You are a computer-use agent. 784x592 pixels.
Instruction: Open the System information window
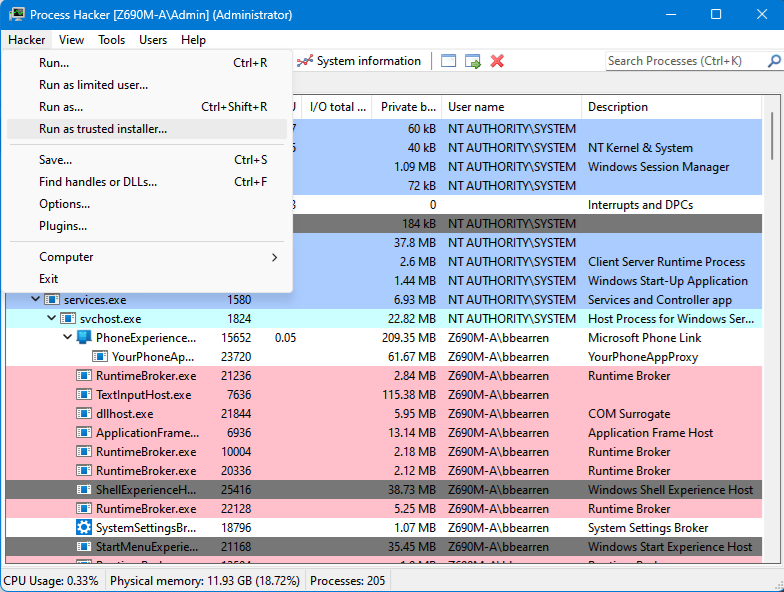pyautogui.click(x=358, y=61)
